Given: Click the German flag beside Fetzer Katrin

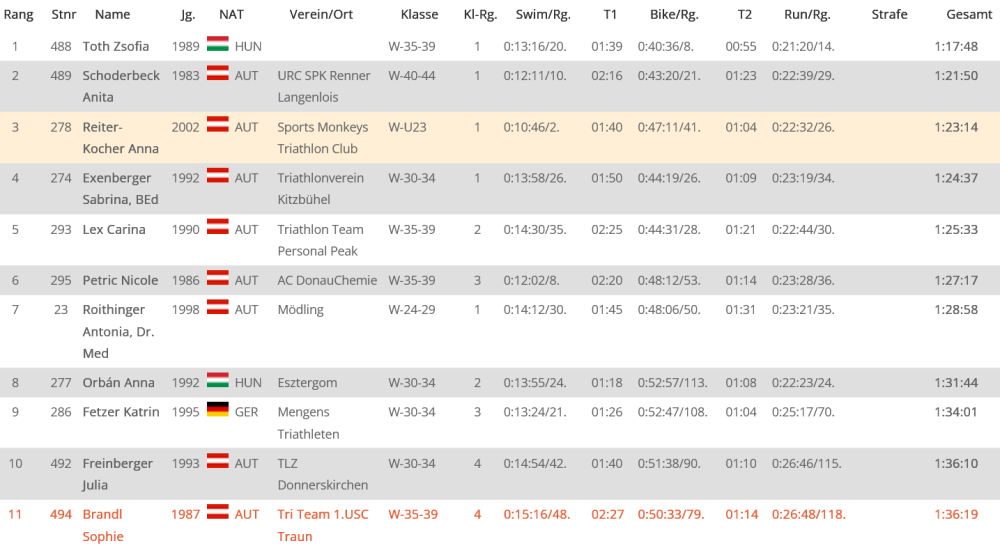Looking at the screenshot, I should click(217, 410).
